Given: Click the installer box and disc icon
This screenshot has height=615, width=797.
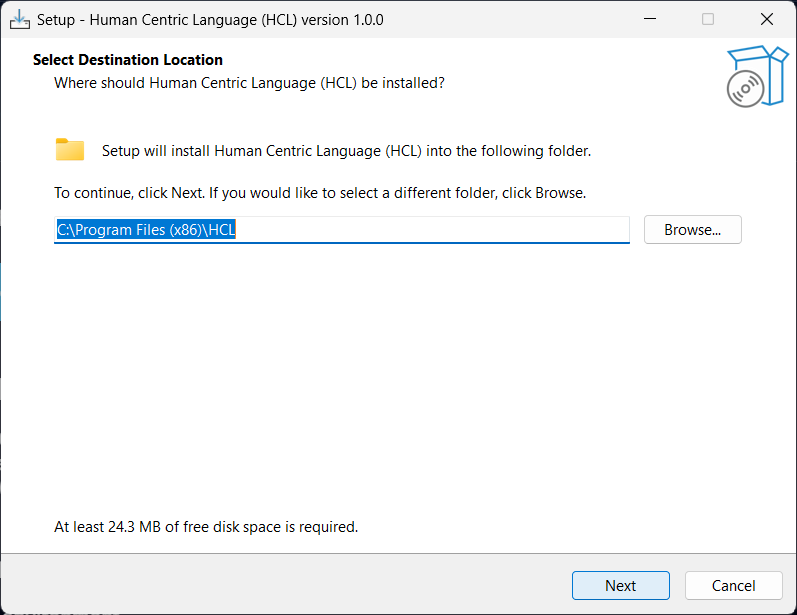Looking at the screenshot, I should [x=757, y=77].
